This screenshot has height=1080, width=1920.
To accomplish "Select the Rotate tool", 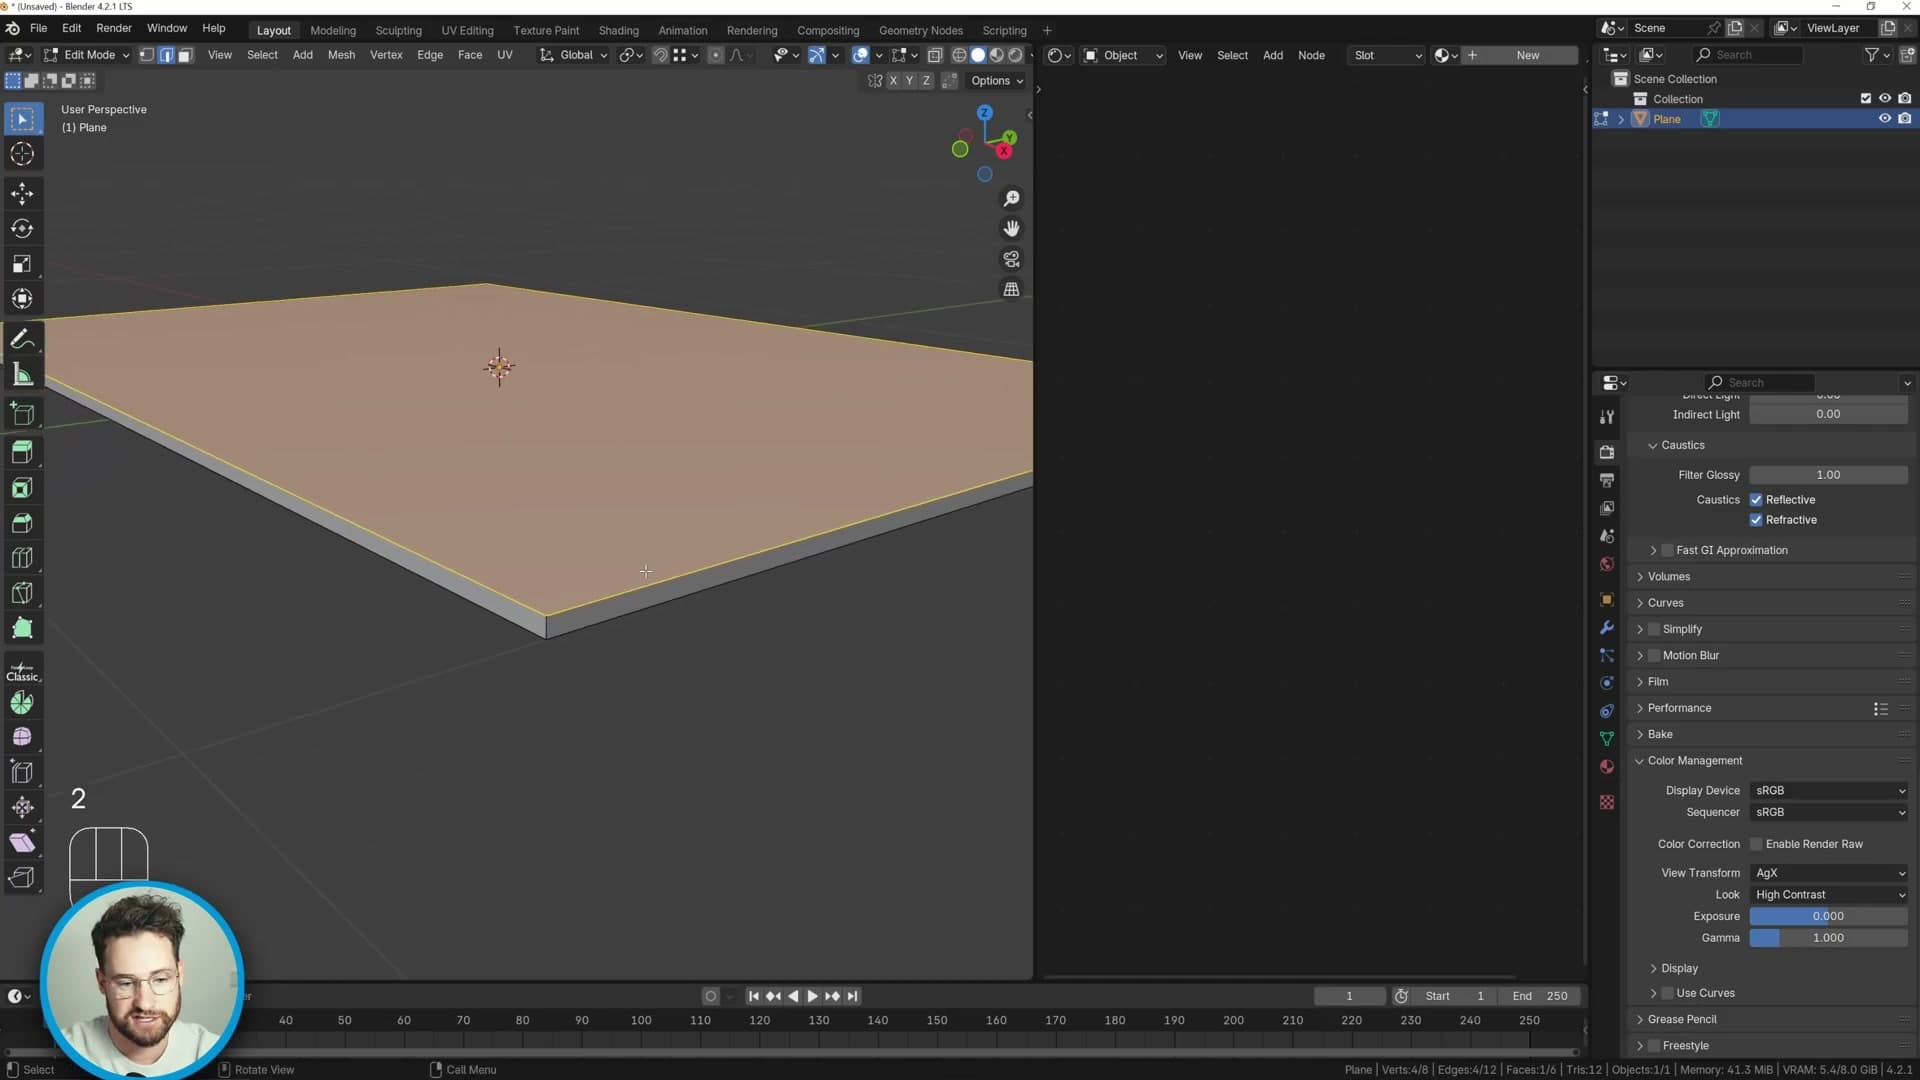I will click(22, 229).
